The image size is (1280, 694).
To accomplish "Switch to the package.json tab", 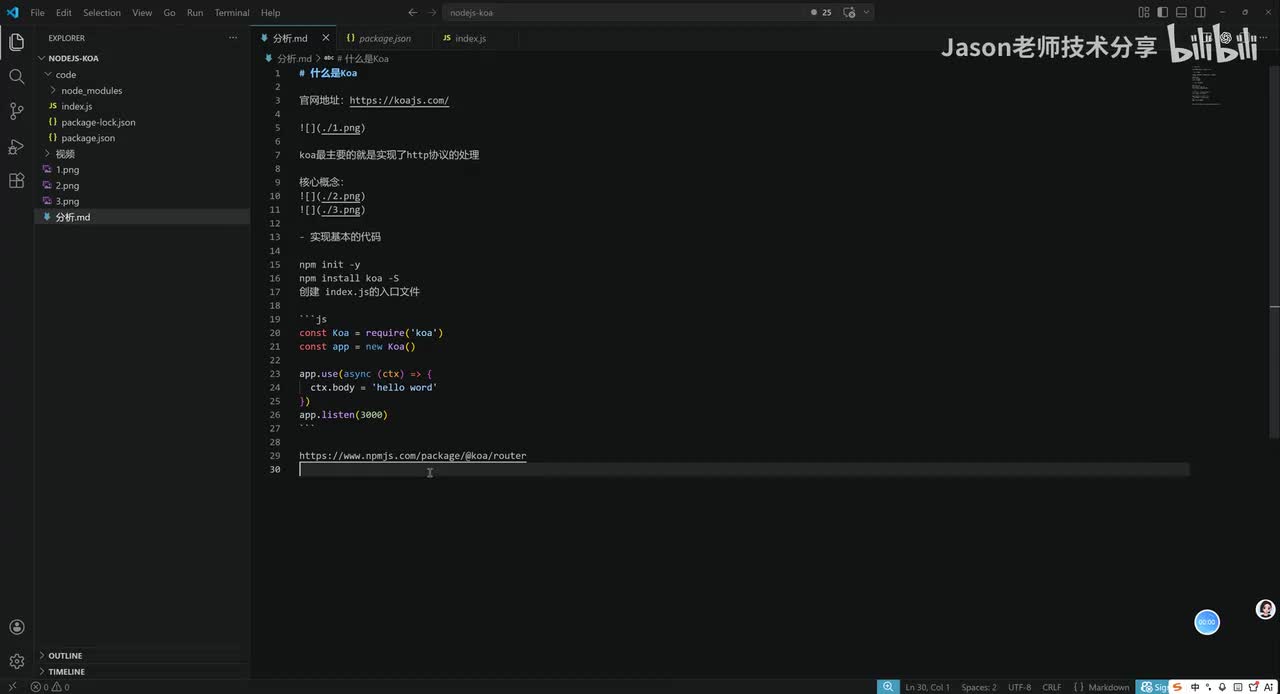I will [385, 38].
